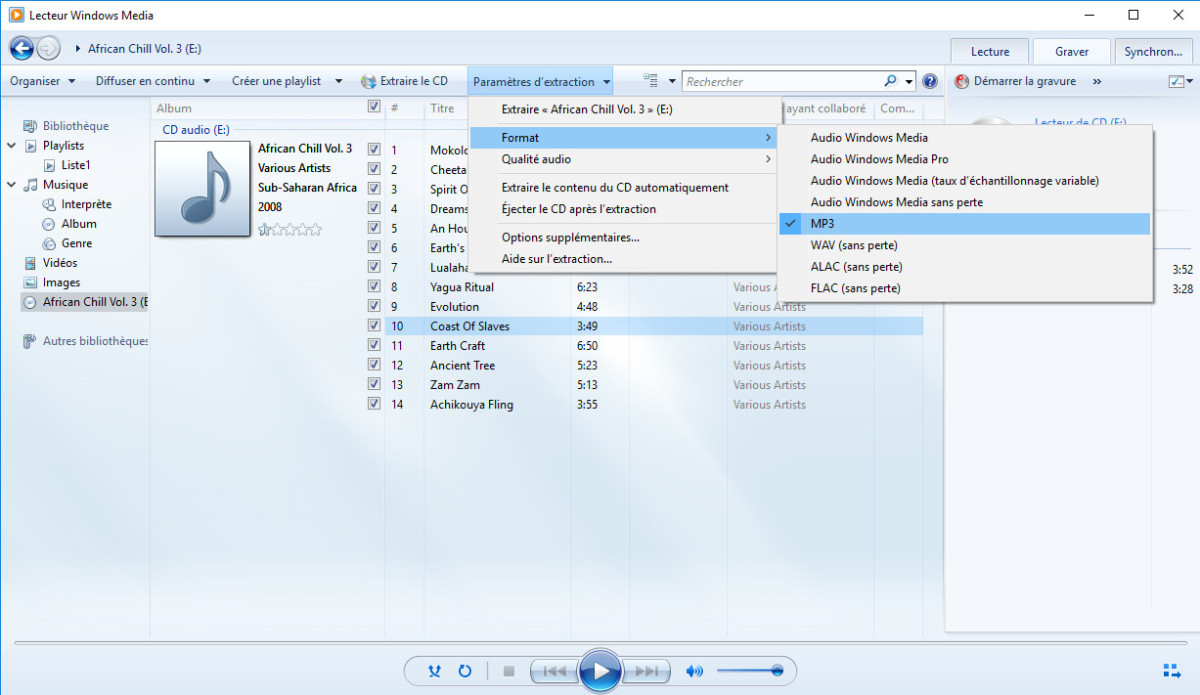Image resolution: width=1200 pixels, height=695 pixels.
Task: Switch to the Graver tab
Action: pyautogui.click(x=1071, y=51)
